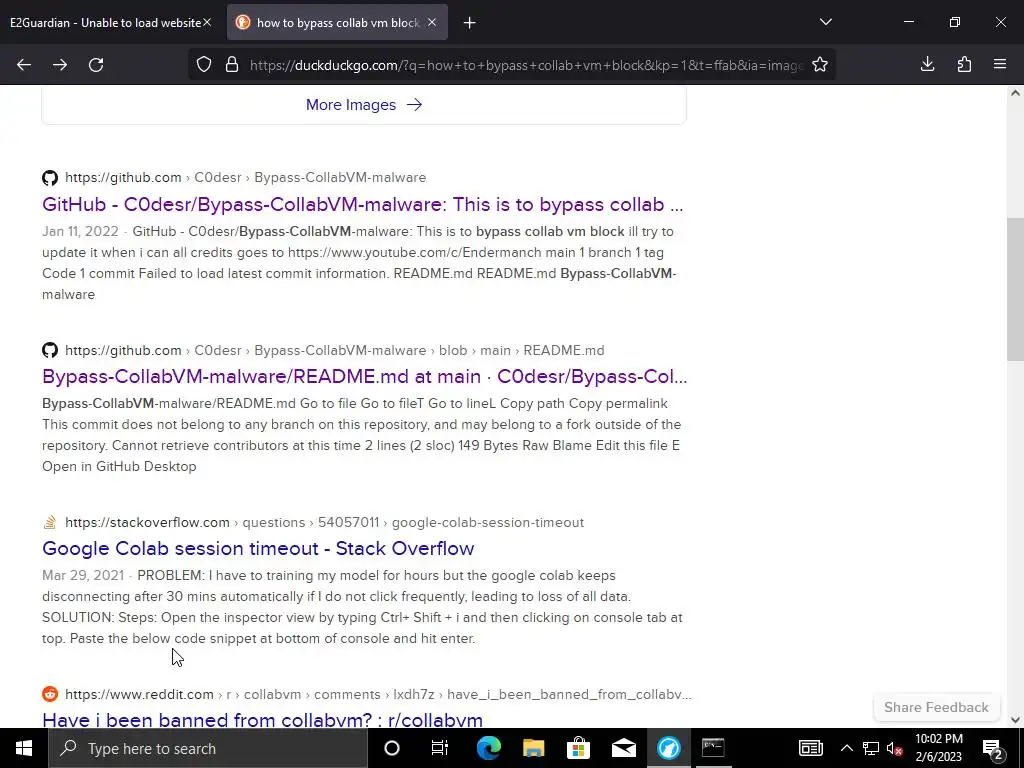The width and height of the screenshot is (1024, 768).
Task: Open the Bypass-CollabVM-malware/README.md at main result
Action: 364,377
